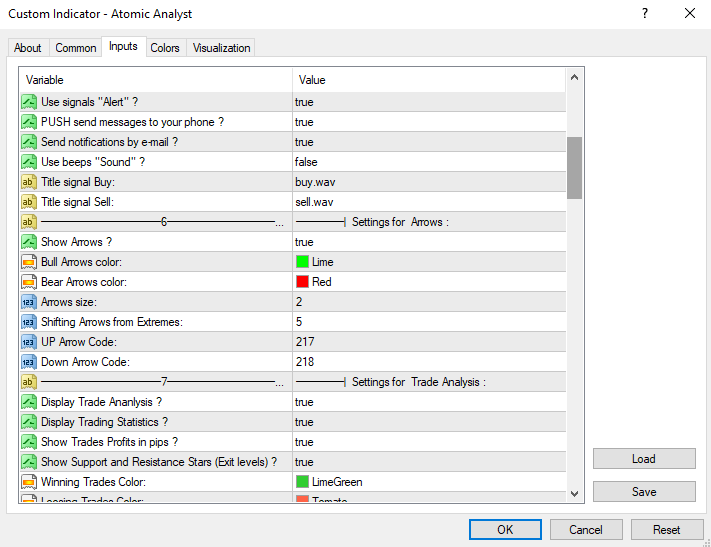The width and height of the screenshot is (711, 547).
Task: Click the icon next to Title signal Buy
Action: 29,182
